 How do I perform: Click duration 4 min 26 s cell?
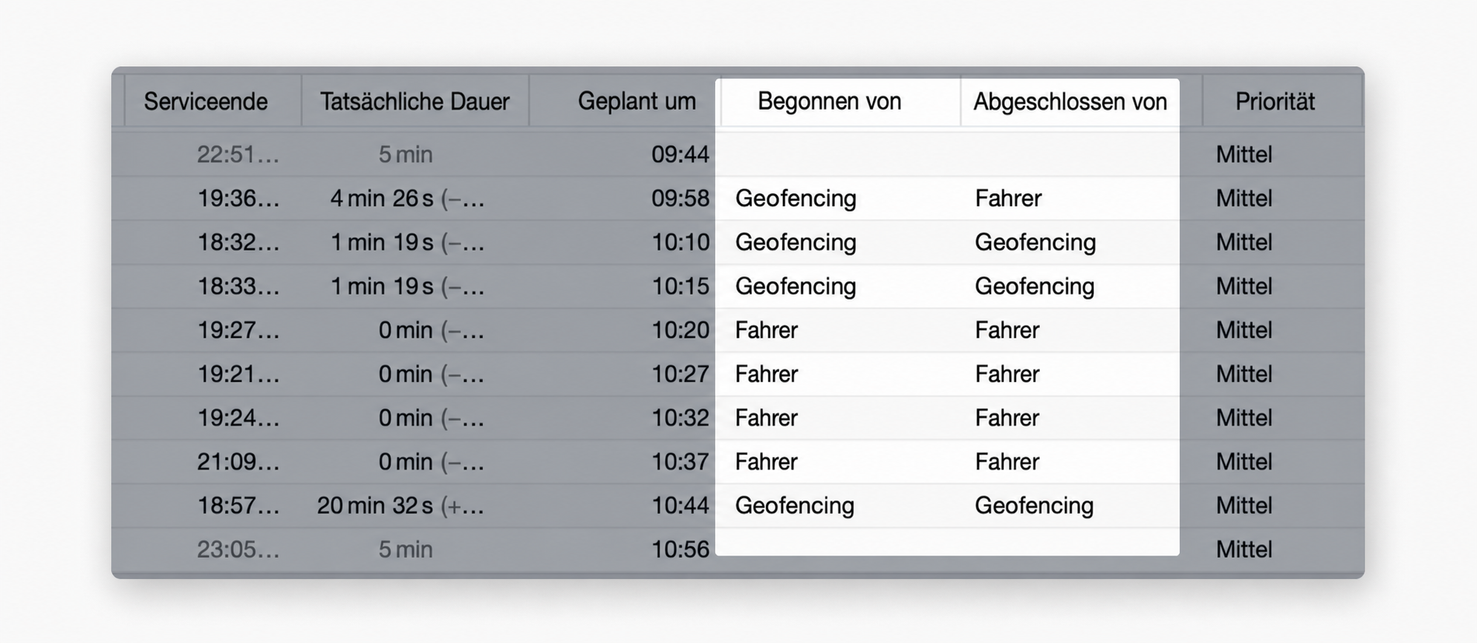click(x=407, y=198)
